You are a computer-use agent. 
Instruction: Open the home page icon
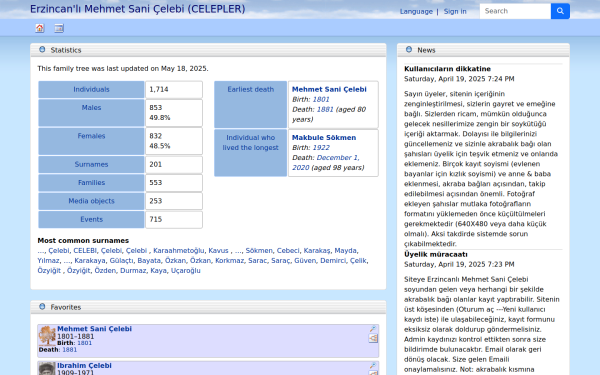coord(39,28)
